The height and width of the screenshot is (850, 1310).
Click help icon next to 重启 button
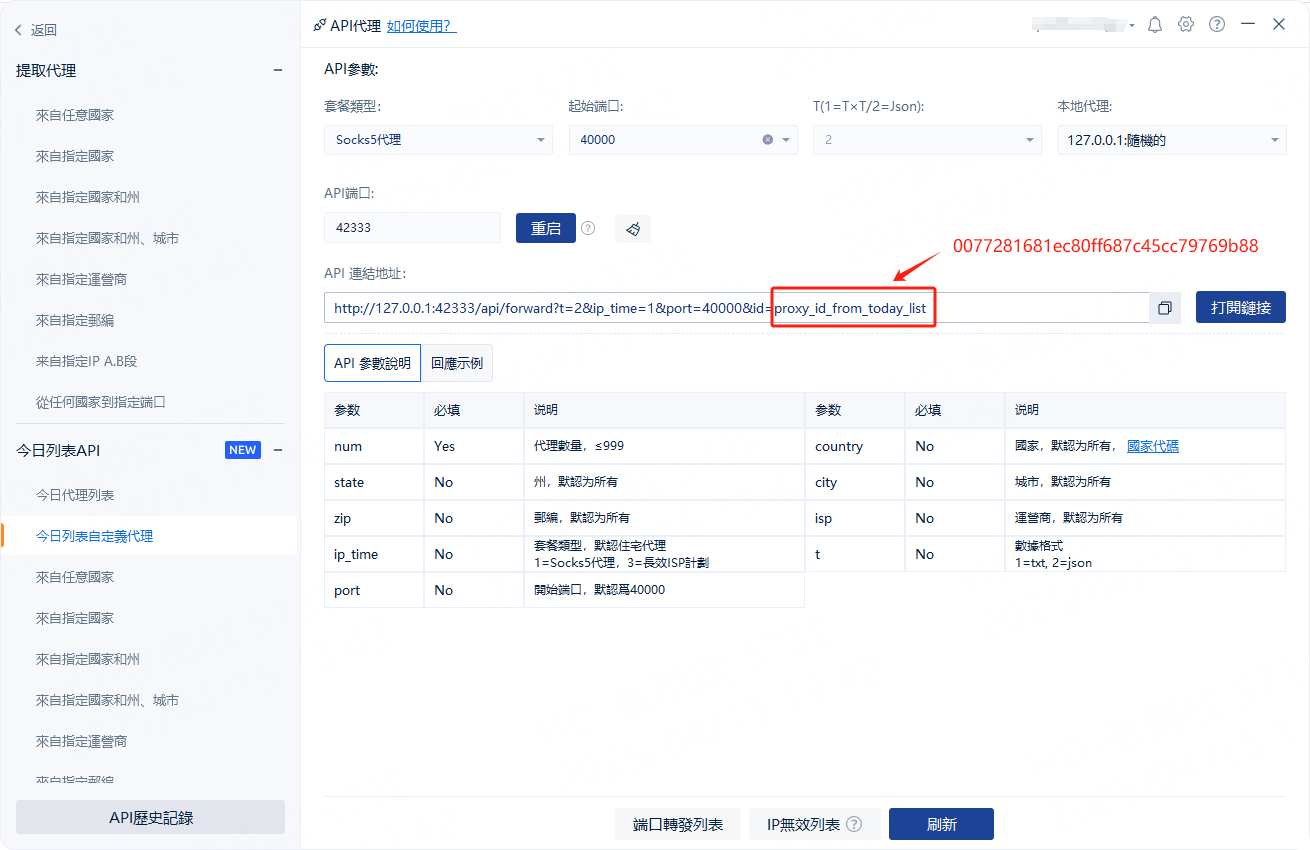pos(588,228)
